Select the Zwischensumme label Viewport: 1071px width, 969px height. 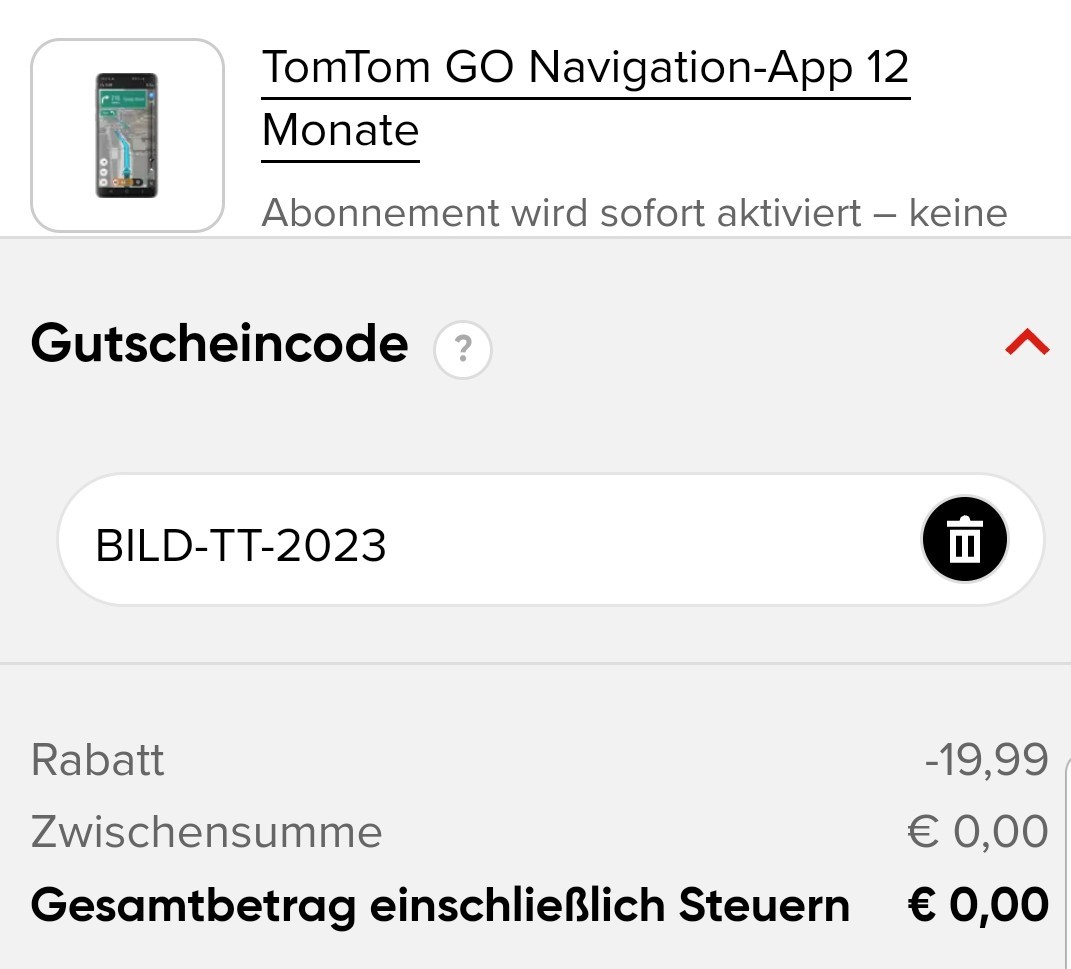pyautogui.click(x=206, y=832)
